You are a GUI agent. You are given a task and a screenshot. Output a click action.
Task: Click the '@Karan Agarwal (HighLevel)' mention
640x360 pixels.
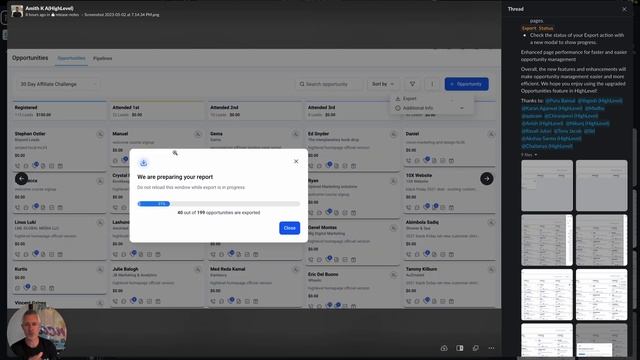[551, 108]
